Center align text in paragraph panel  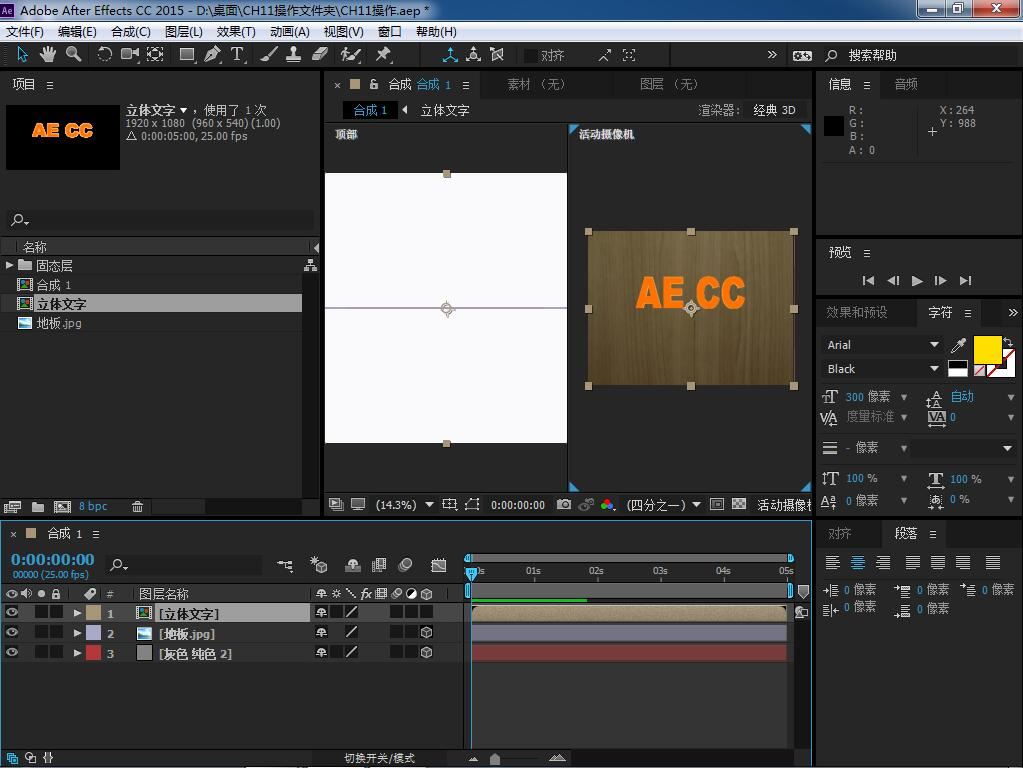(x=858, y=562)
